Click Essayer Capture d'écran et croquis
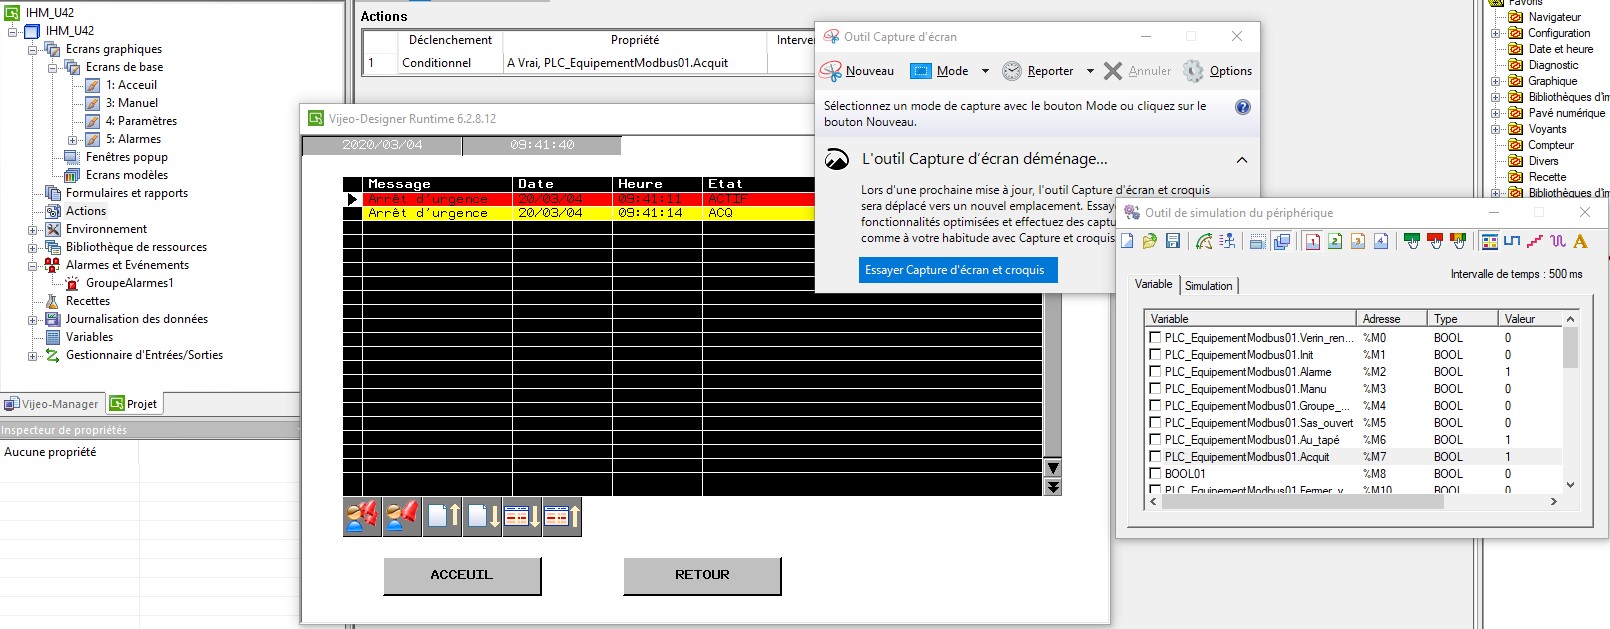Screen dimensions: 1610x629 coord(957,270)
